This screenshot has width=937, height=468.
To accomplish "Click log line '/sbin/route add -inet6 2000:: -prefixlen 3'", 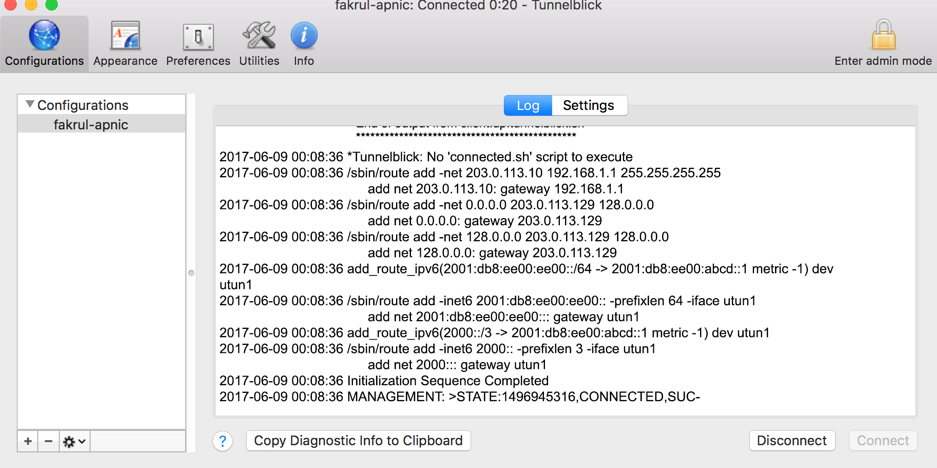I will tap(438, 348).
